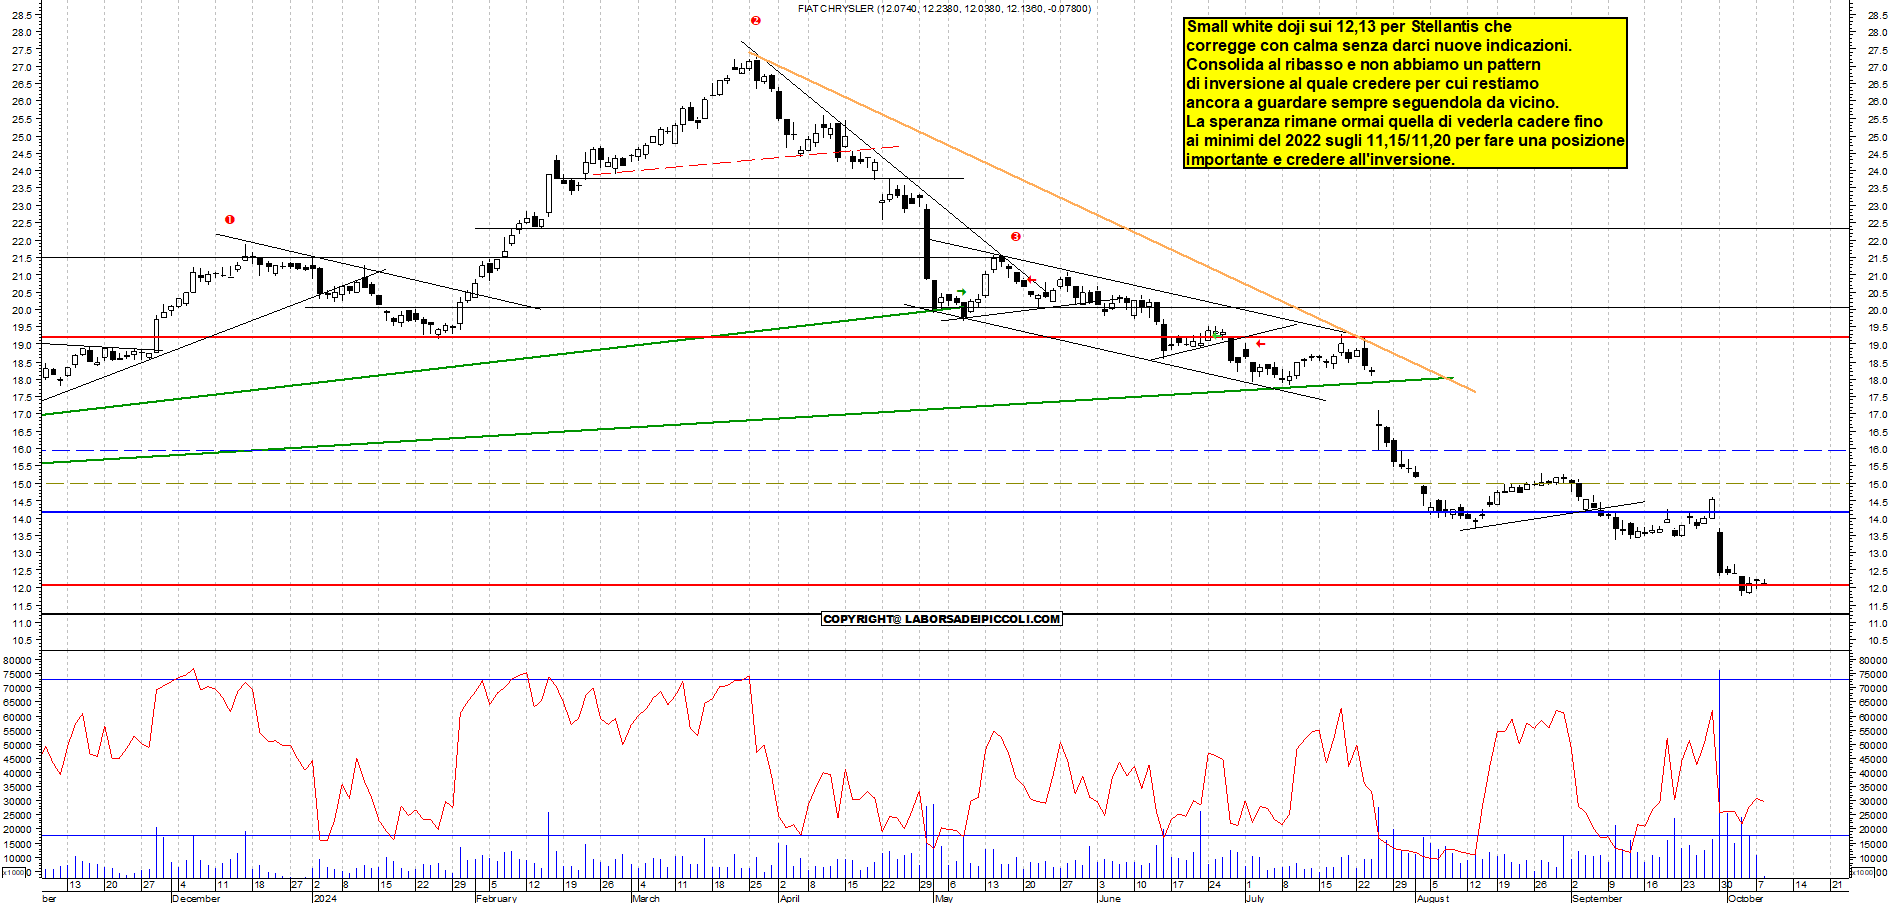Screen dimensions: 1890x903
Task: Click the October month label
Action: coord(1746,898)
